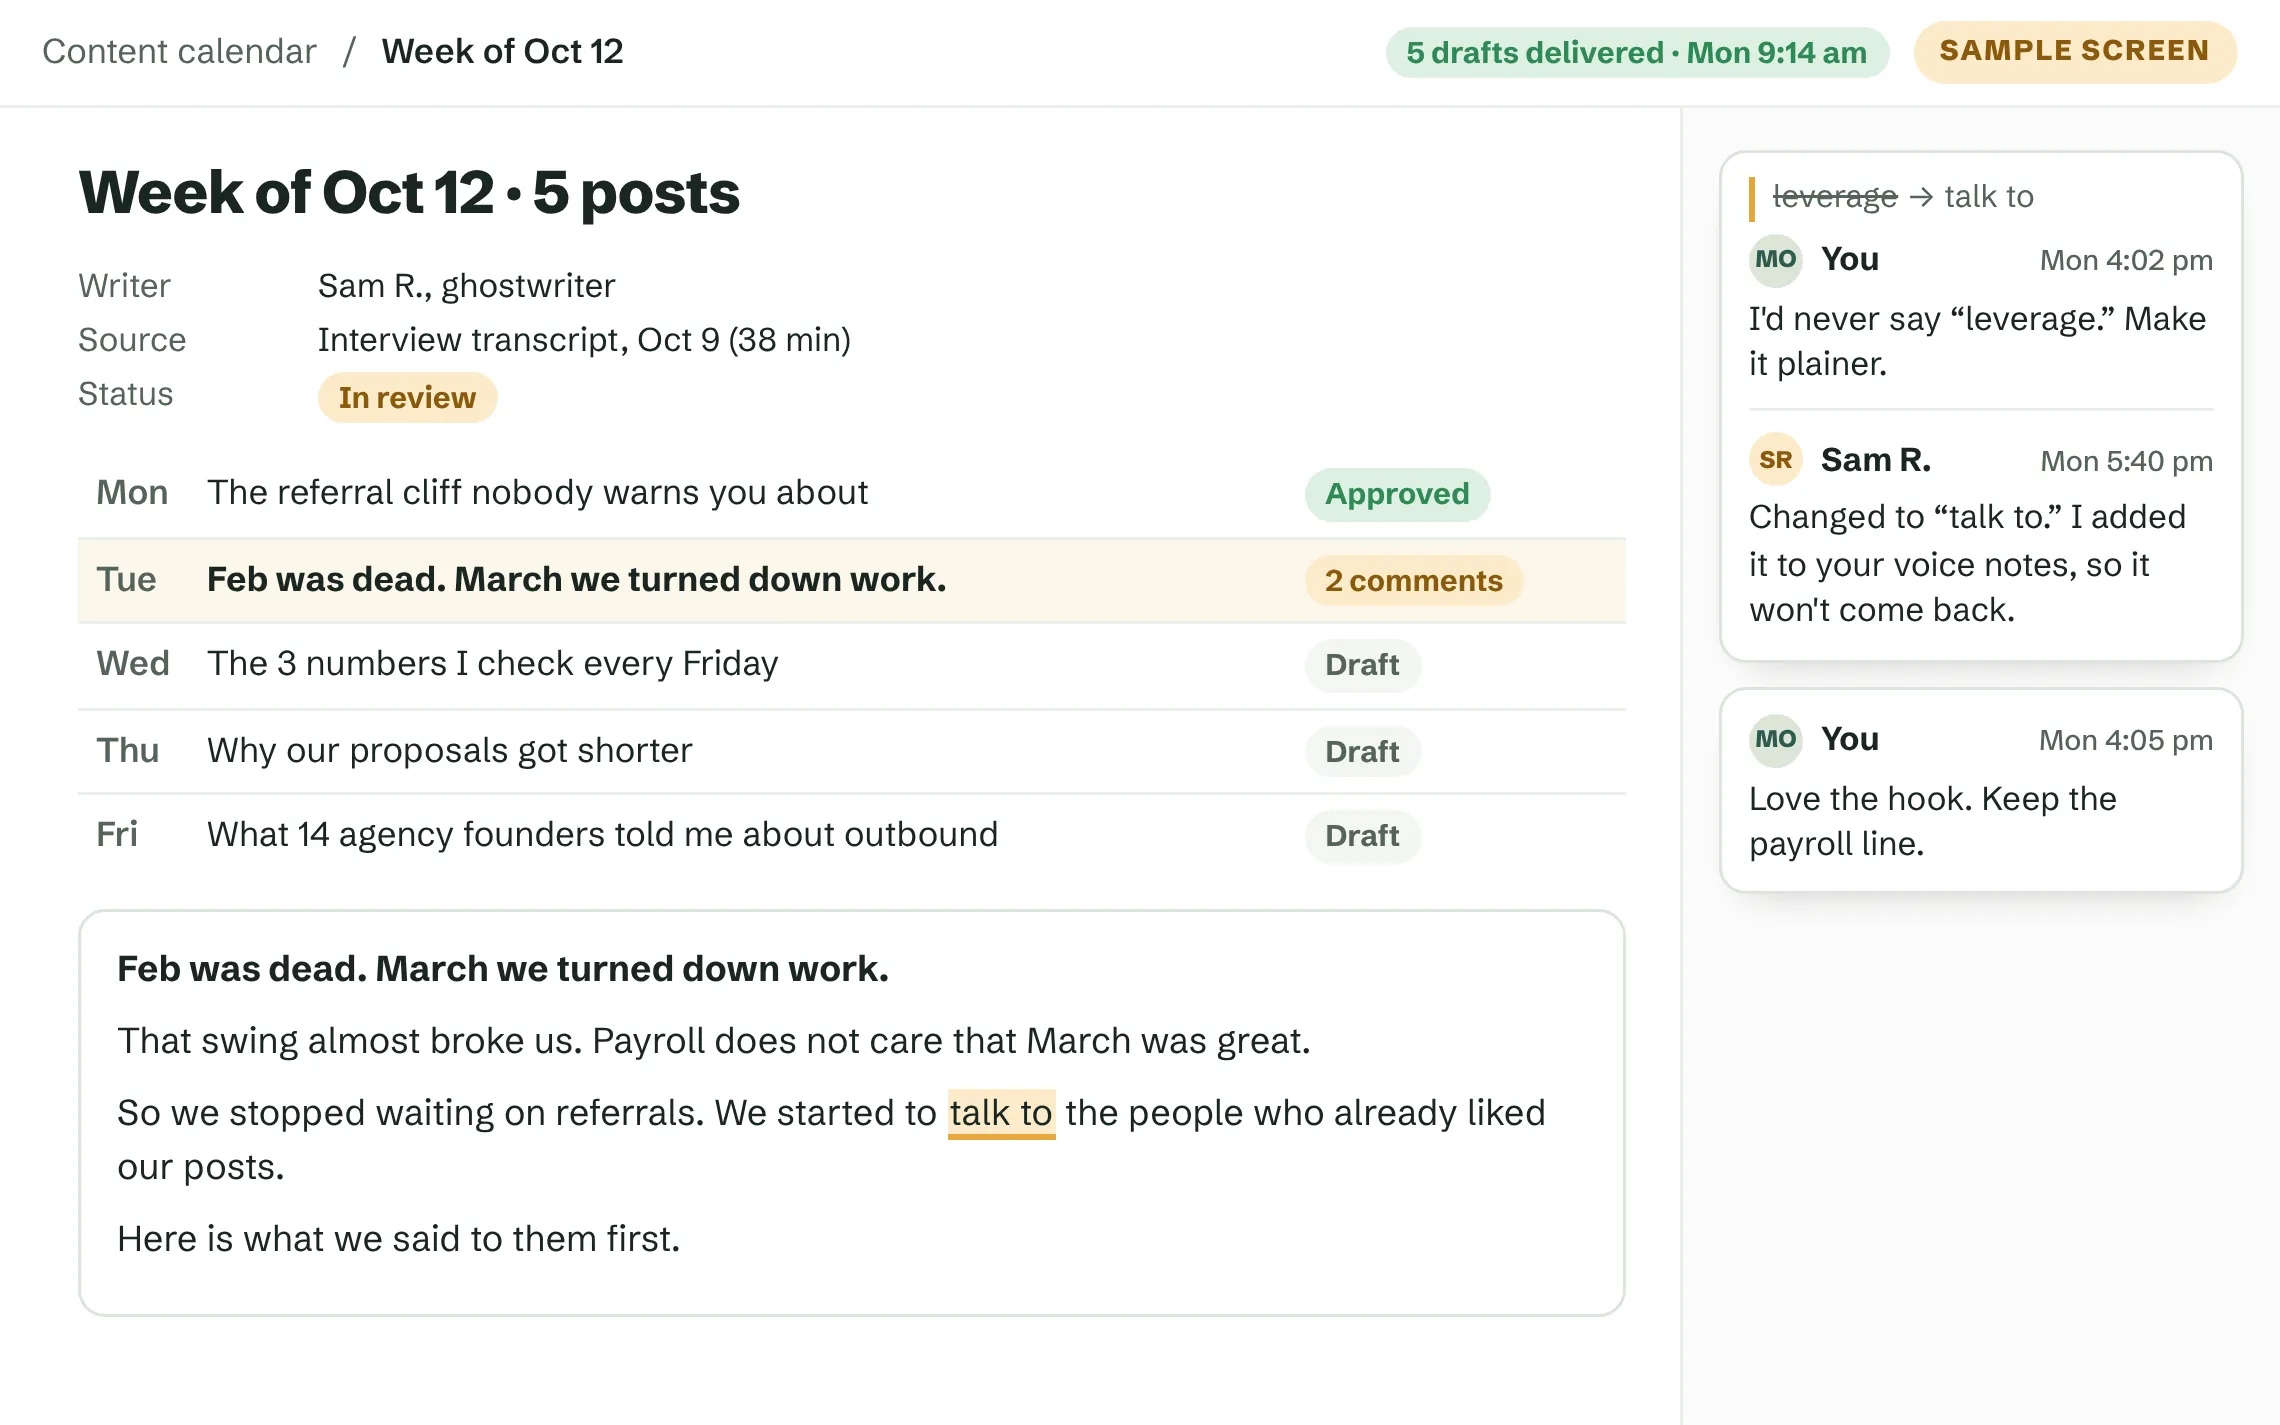Select the Week of Oct 12 breadcrumb
The image size is (2280, 1425).
point(502,51)
